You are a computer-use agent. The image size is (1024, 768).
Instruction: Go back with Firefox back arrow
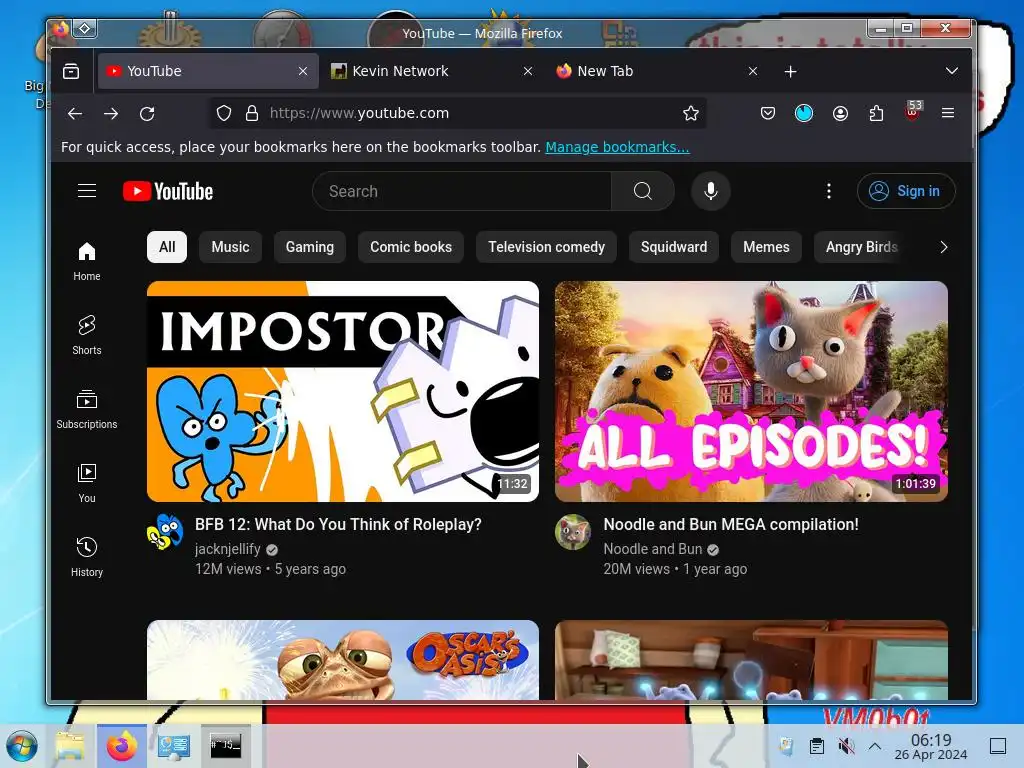click(x=75, y=114)
